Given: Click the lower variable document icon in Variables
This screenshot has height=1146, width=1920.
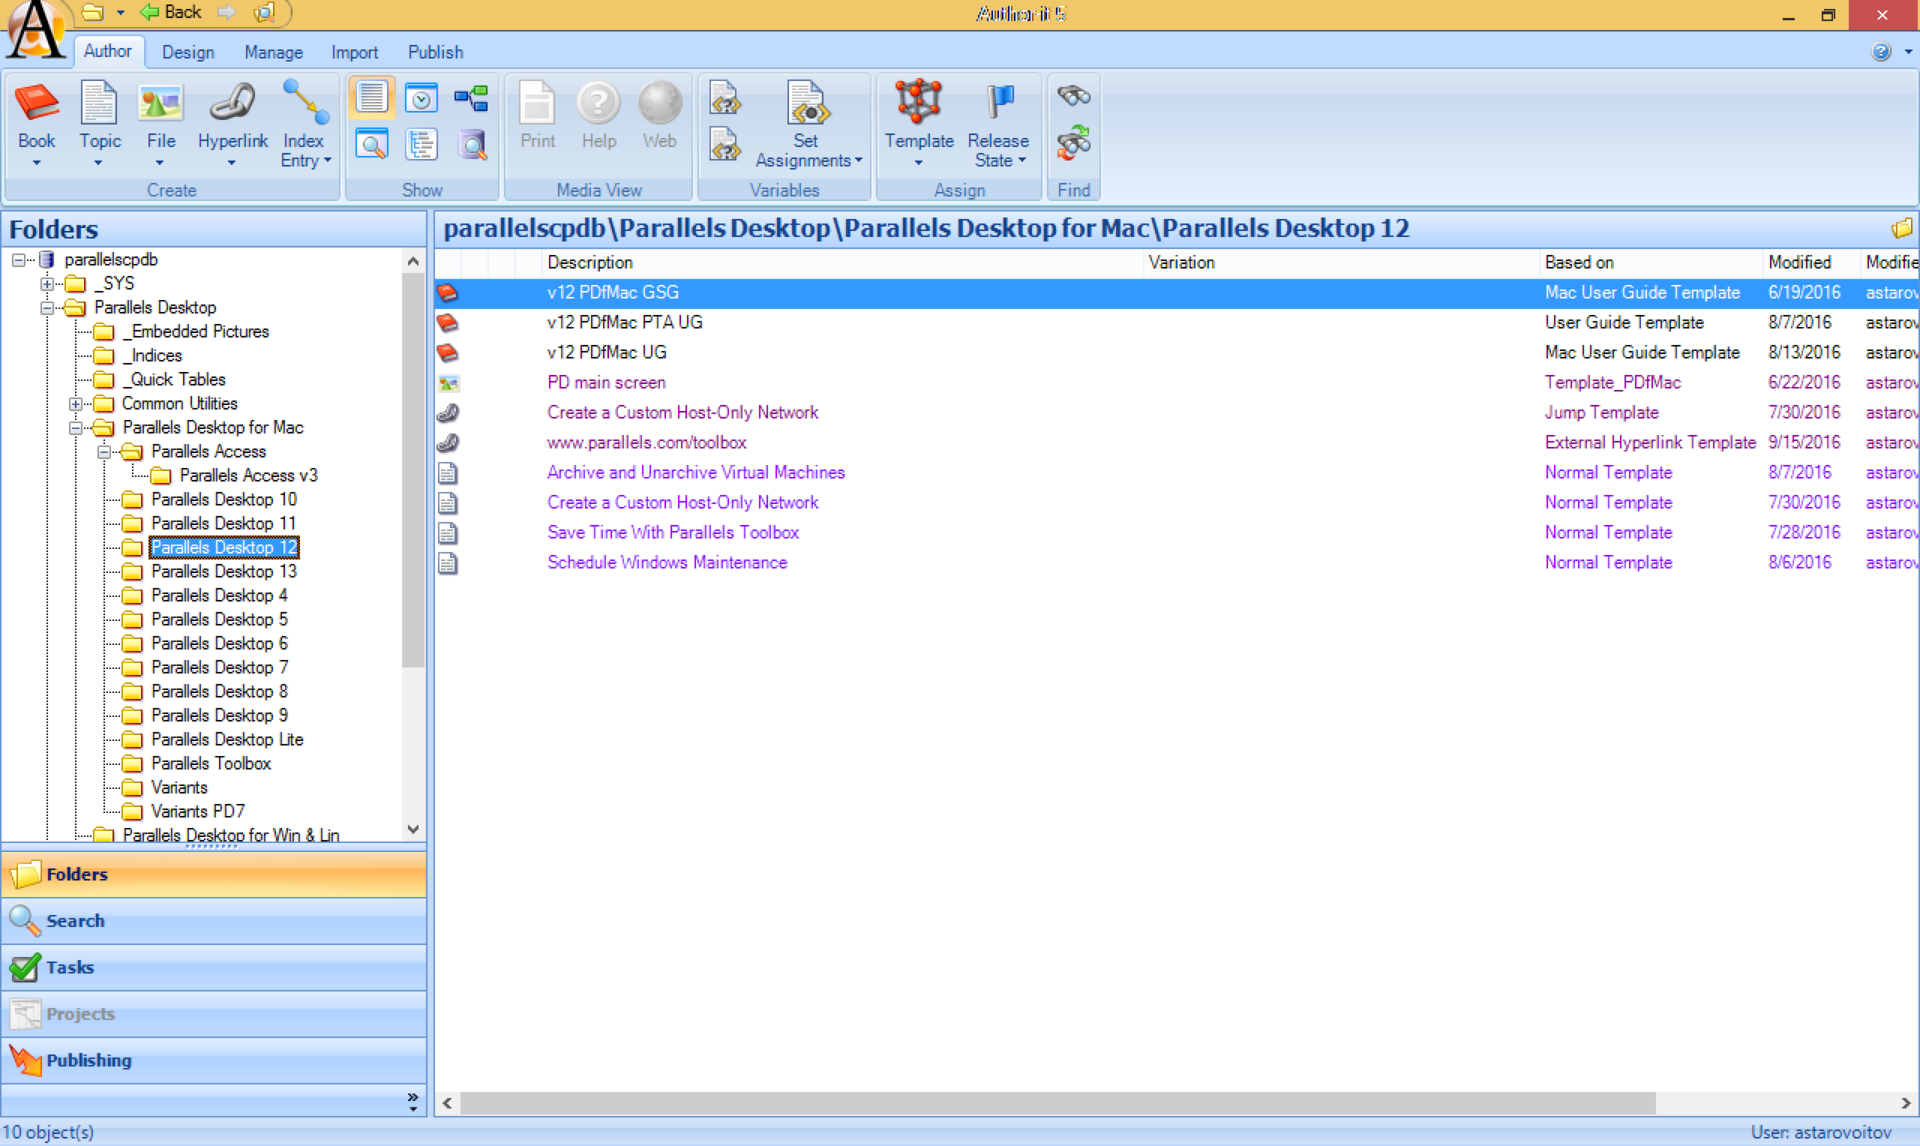Looking at the screenshot, I should click(725, 145).
